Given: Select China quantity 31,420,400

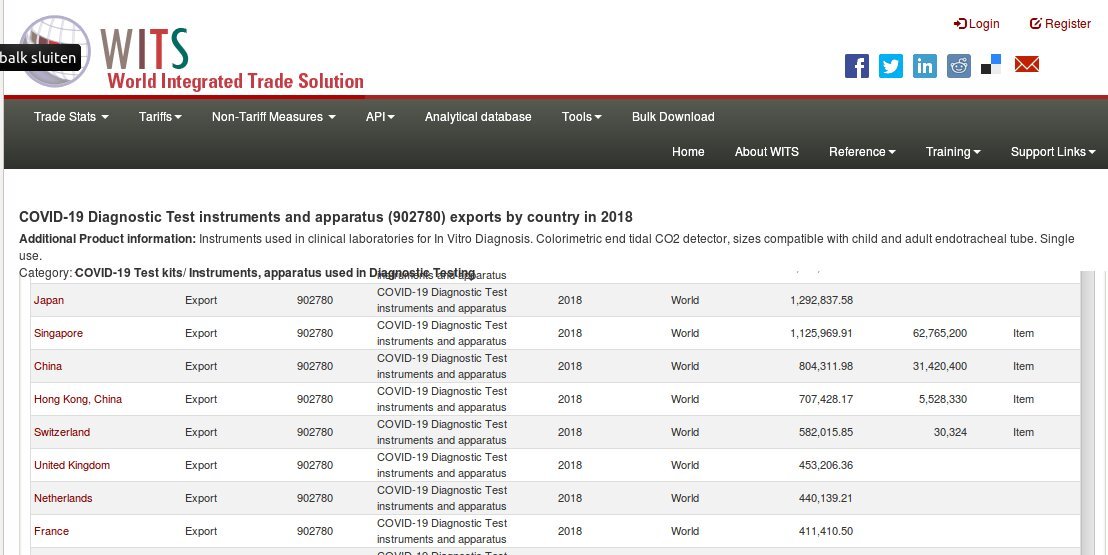Looking at the screenshot, I should (940, 366).
